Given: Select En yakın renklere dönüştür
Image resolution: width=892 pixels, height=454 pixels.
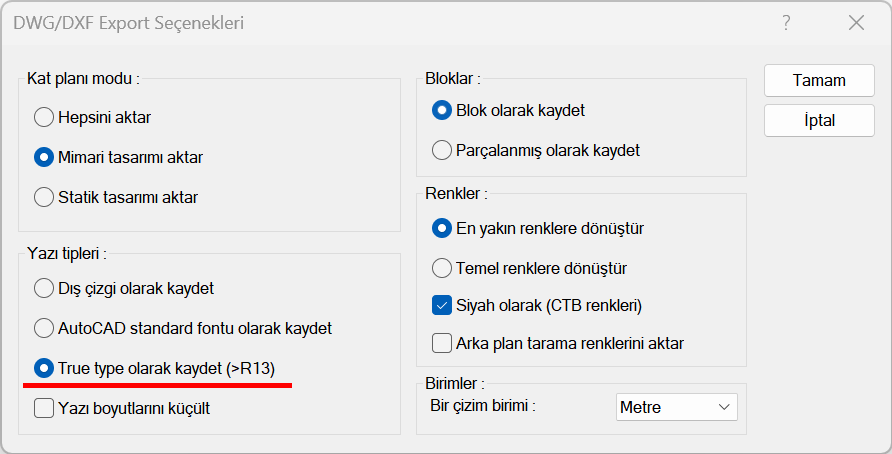Looking at the screenshot, I should pyautogui.click(x=442, y=228).
